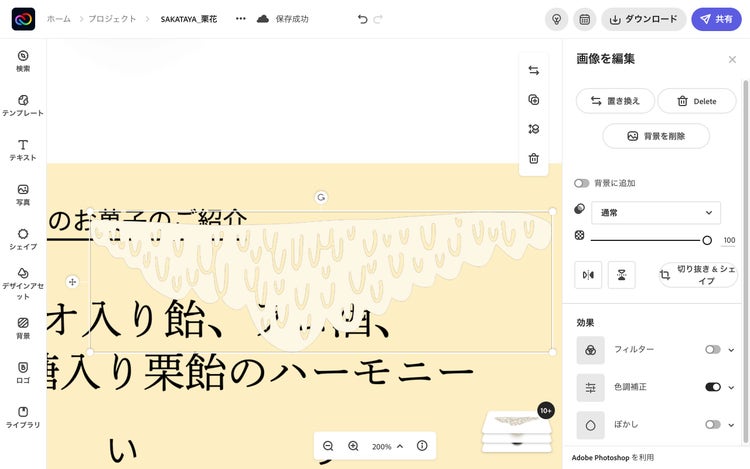The height and width of the screenshot is (469, 750).
Task: Click the info icon in zoom bar
Action: (422, 446)
